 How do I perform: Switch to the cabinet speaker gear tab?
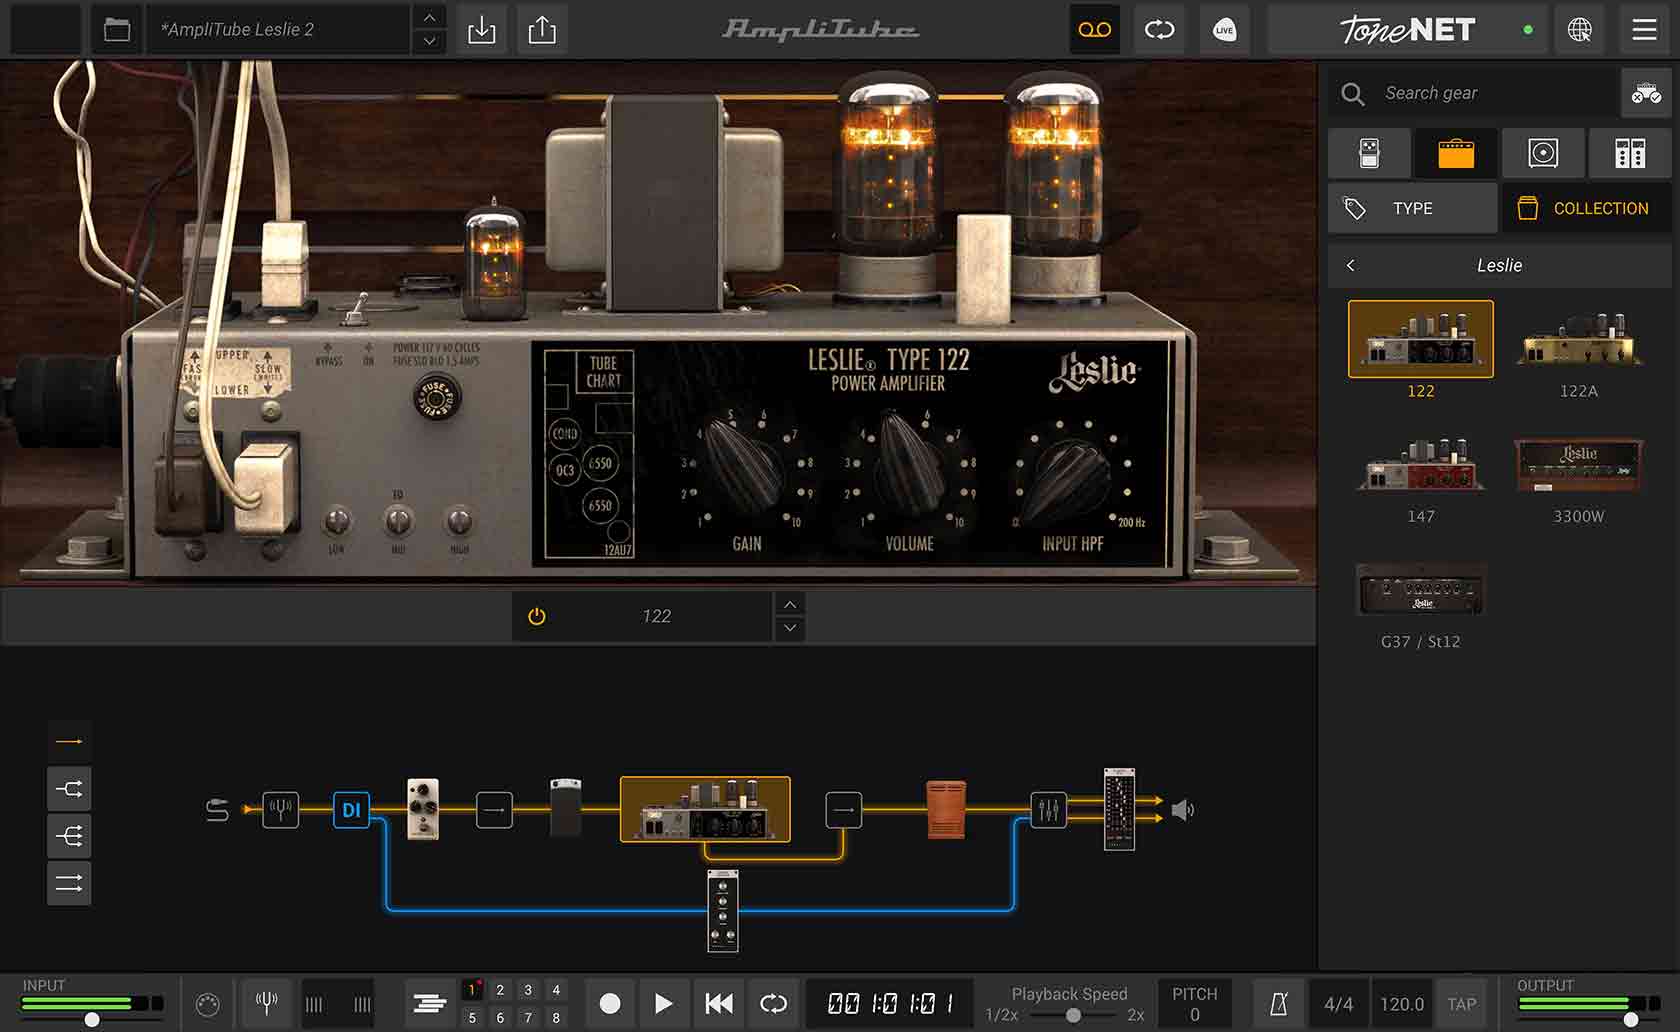click(1543, 153)
